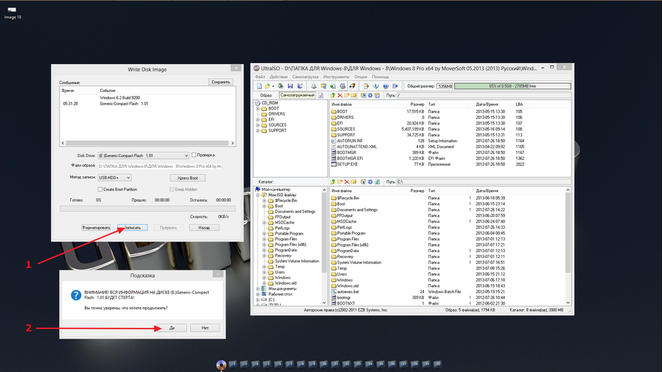662x372 pixels.
Task: Click the round blue info icon in main toolbar
Action: pos(385,86)
